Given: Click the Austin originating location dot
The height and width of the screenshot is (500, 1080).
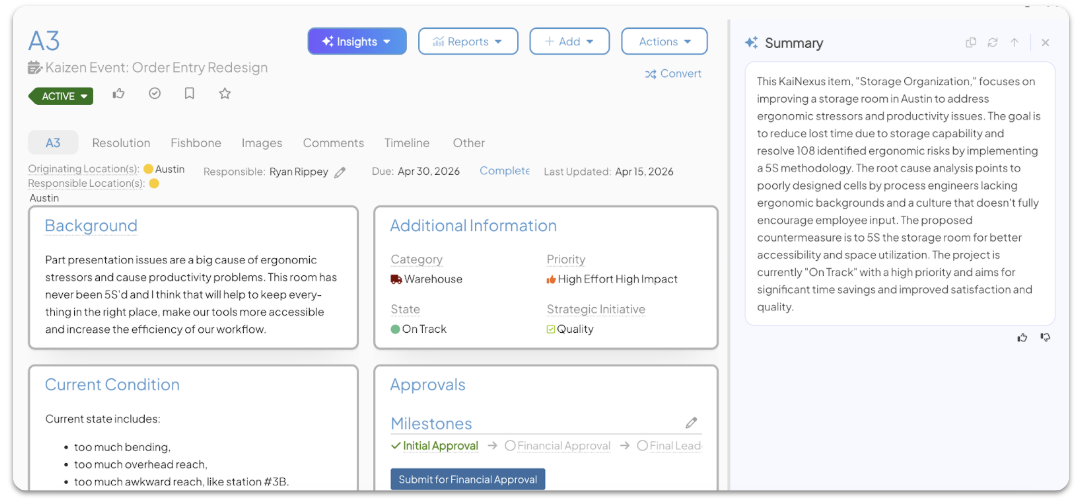Looking at the screenshot, I should (148, 169).
